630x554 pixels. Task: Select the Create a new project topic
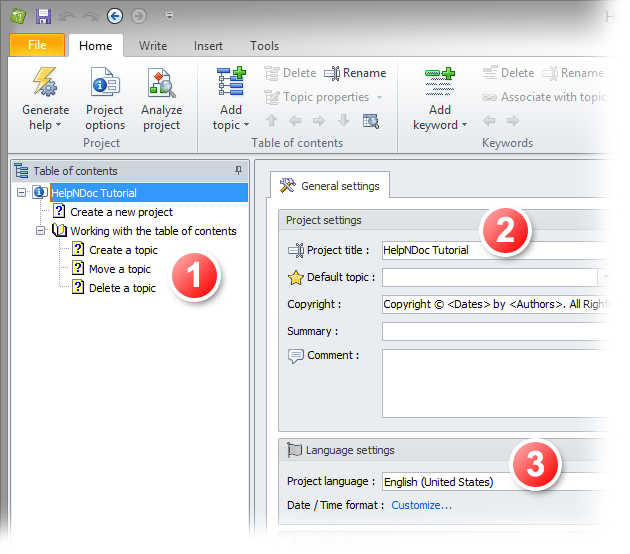[x=121, y=212]
